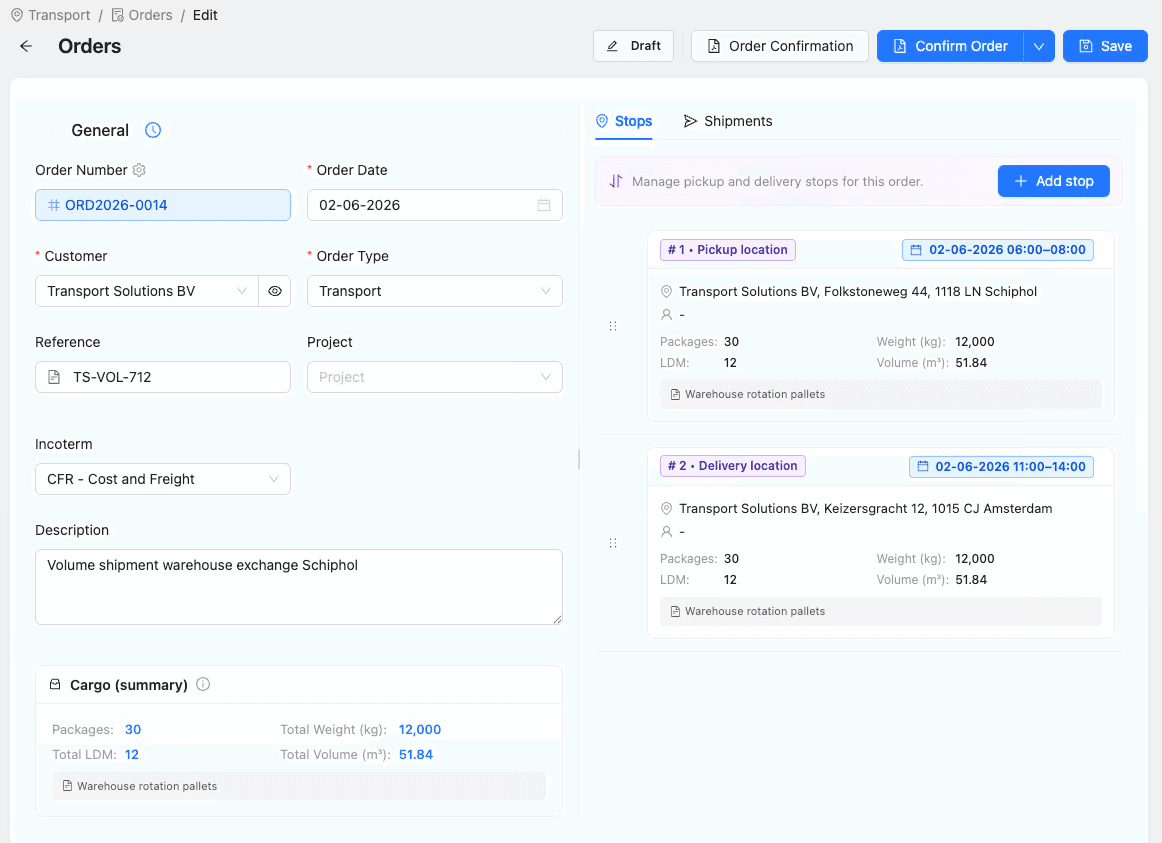
Task: Click the location pin at Folkstoneweg address
Action: click(x=666, y=292)
